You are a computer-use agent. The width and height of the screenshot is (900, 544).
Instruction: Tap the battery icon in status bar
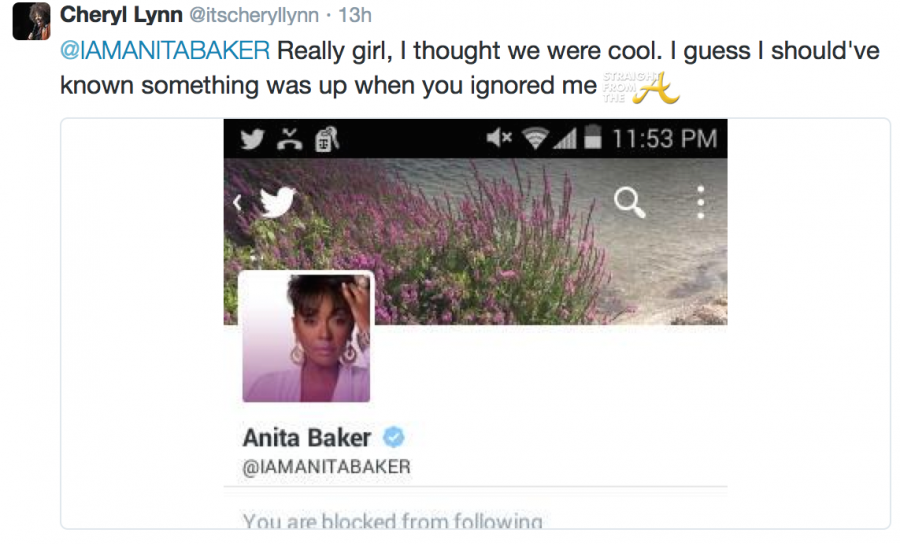point(594,139)
